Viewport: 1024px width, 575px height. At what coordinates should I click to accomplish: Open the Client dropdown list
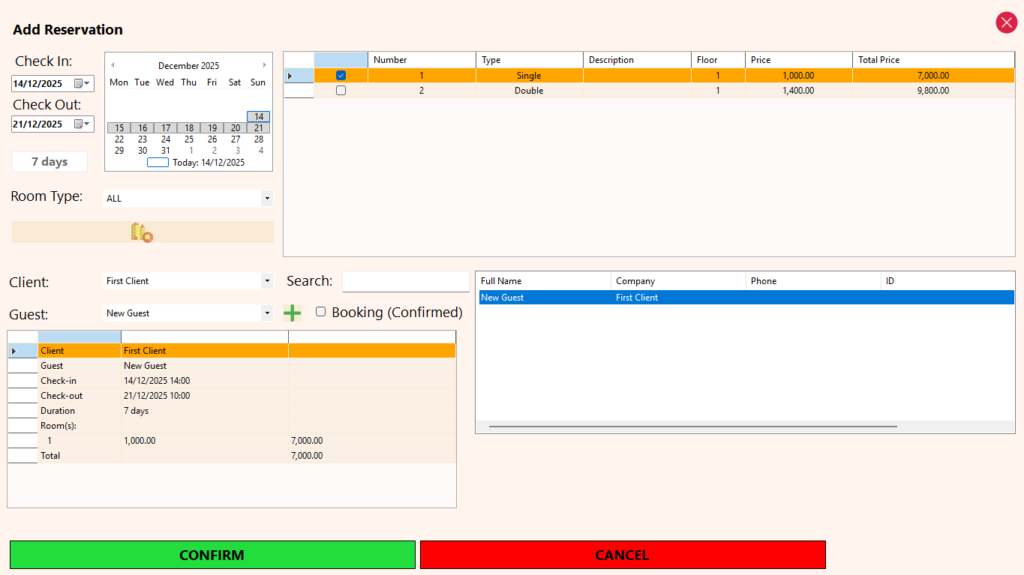click(267, 281)
